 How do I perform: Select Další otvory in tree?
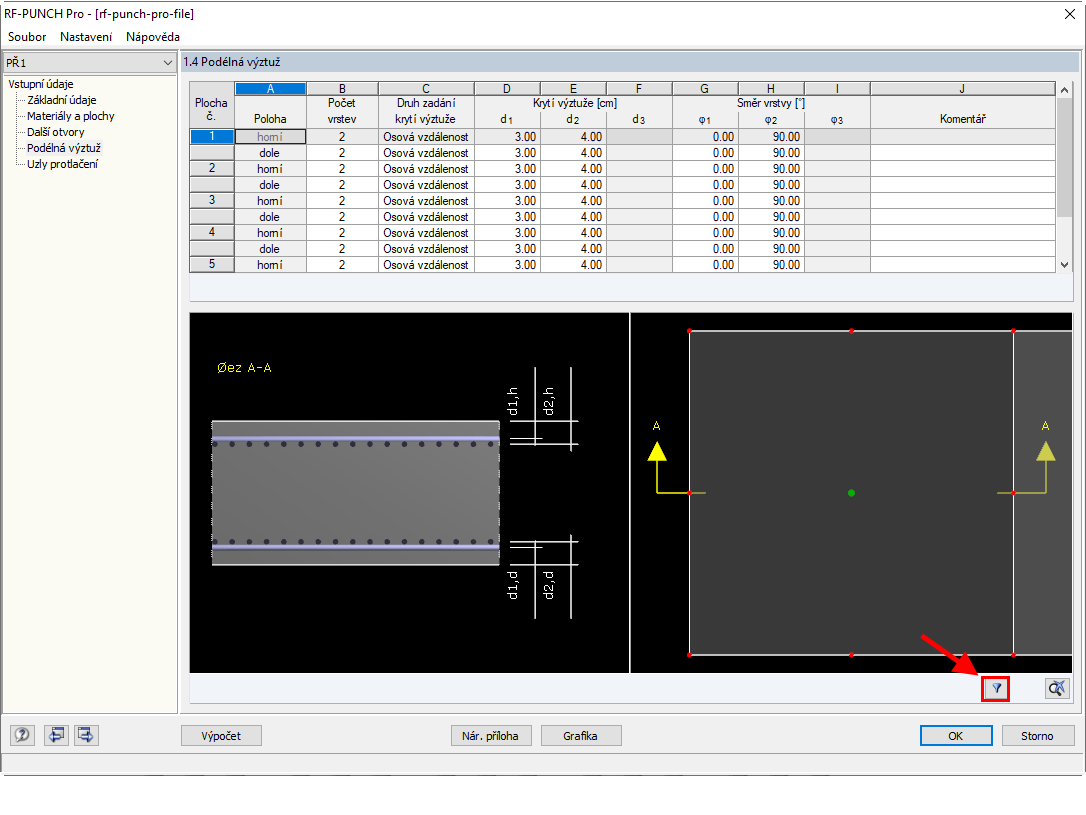[55, 132]
